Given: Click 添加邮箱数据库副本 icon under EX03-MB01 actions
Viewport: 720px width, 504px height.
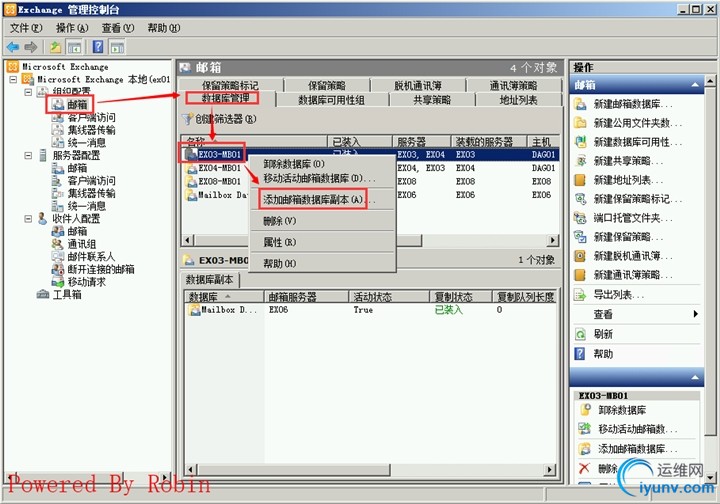Looking at the screenshot, I should 585,448.
